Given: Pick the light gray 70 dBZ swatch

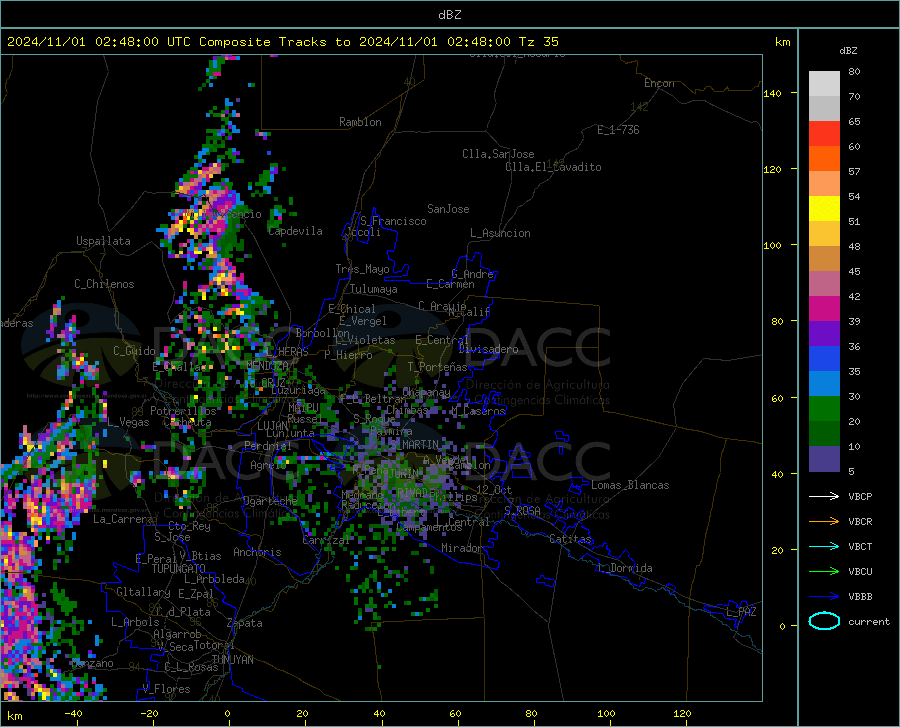Looking at the screenshot, I should tap(824, 84).
